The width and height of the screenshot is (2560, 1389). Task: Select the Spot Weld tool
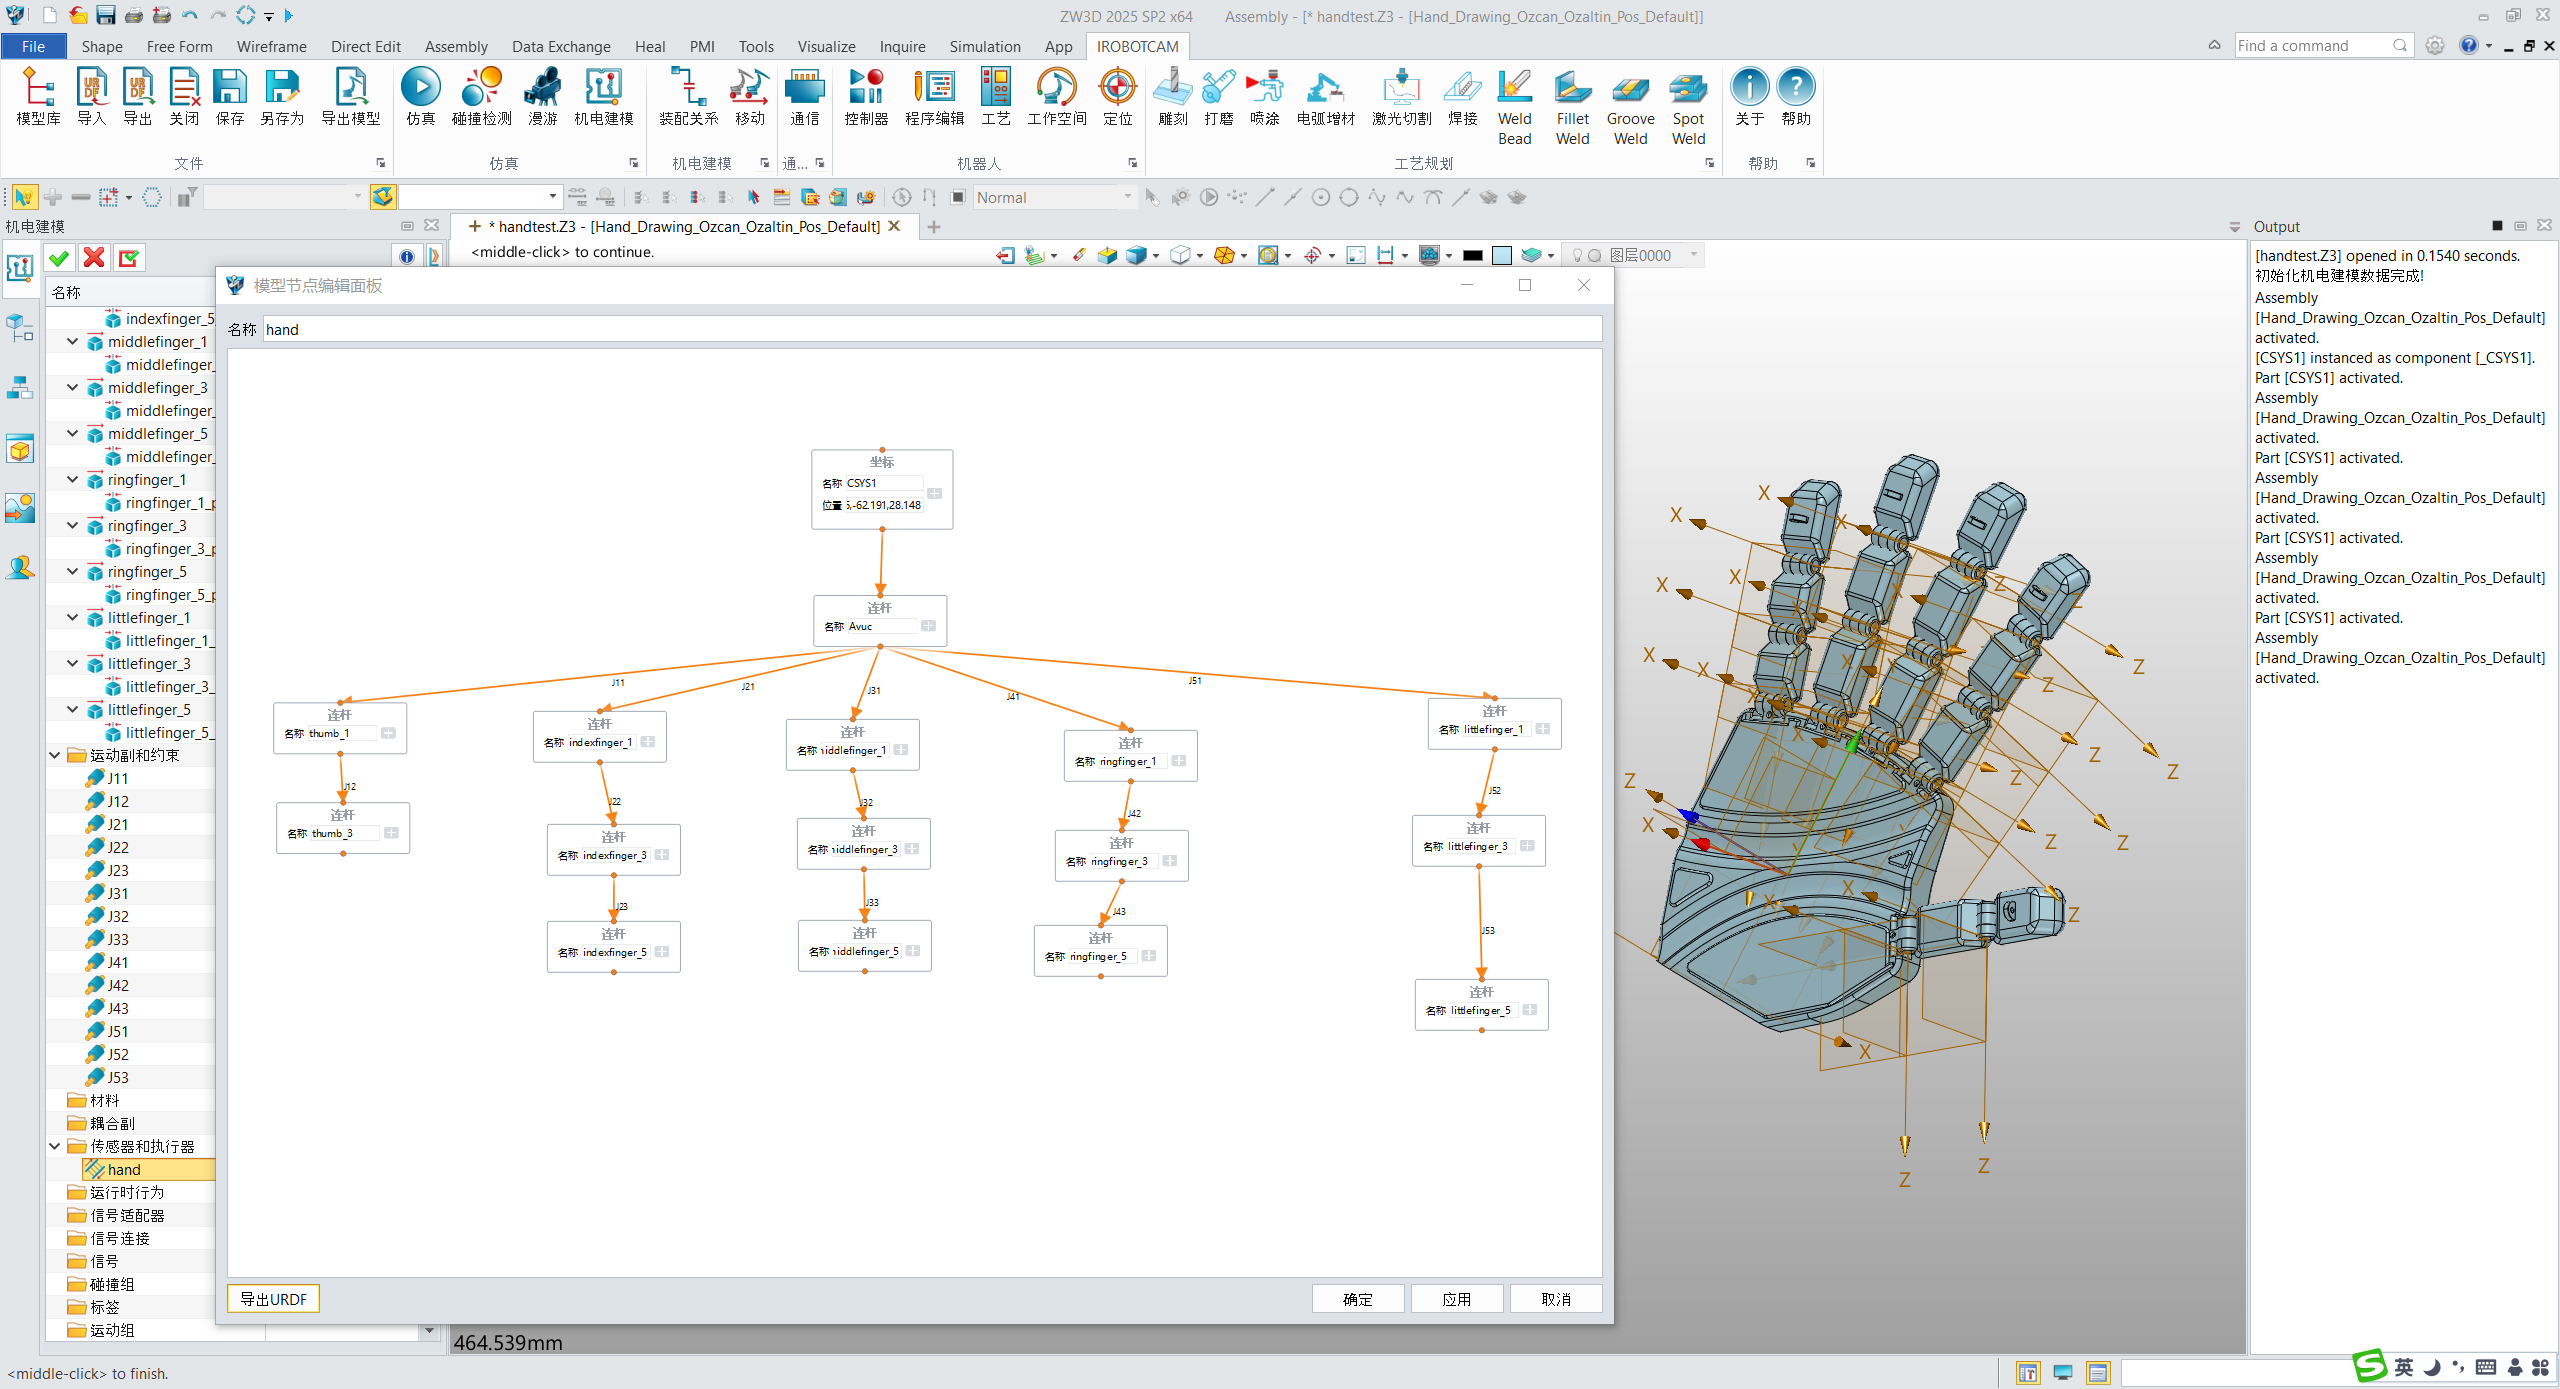coord(1687,88)
